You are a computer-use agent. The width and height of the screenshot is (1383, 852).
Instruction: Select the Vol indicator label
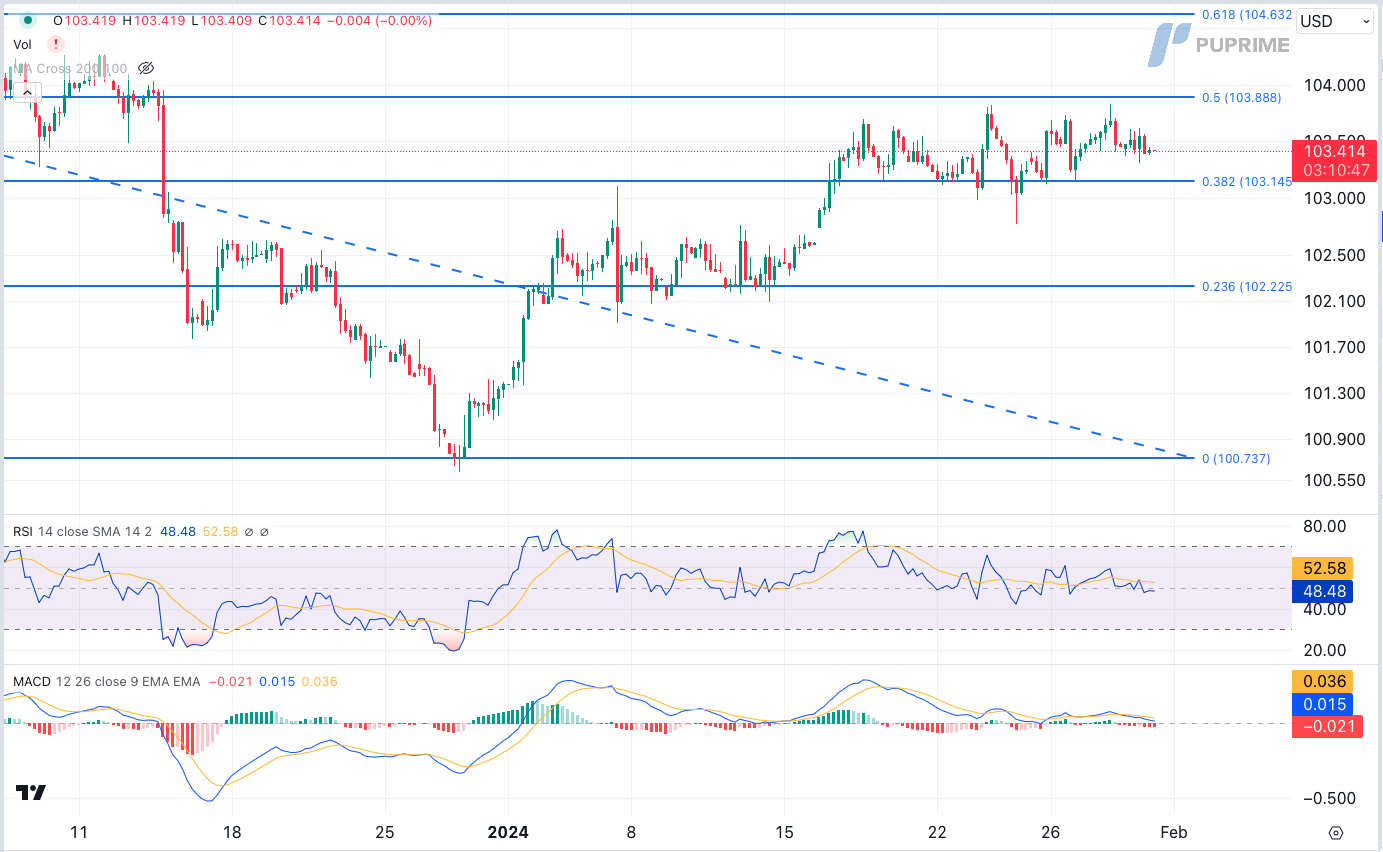tap(22, 44)
